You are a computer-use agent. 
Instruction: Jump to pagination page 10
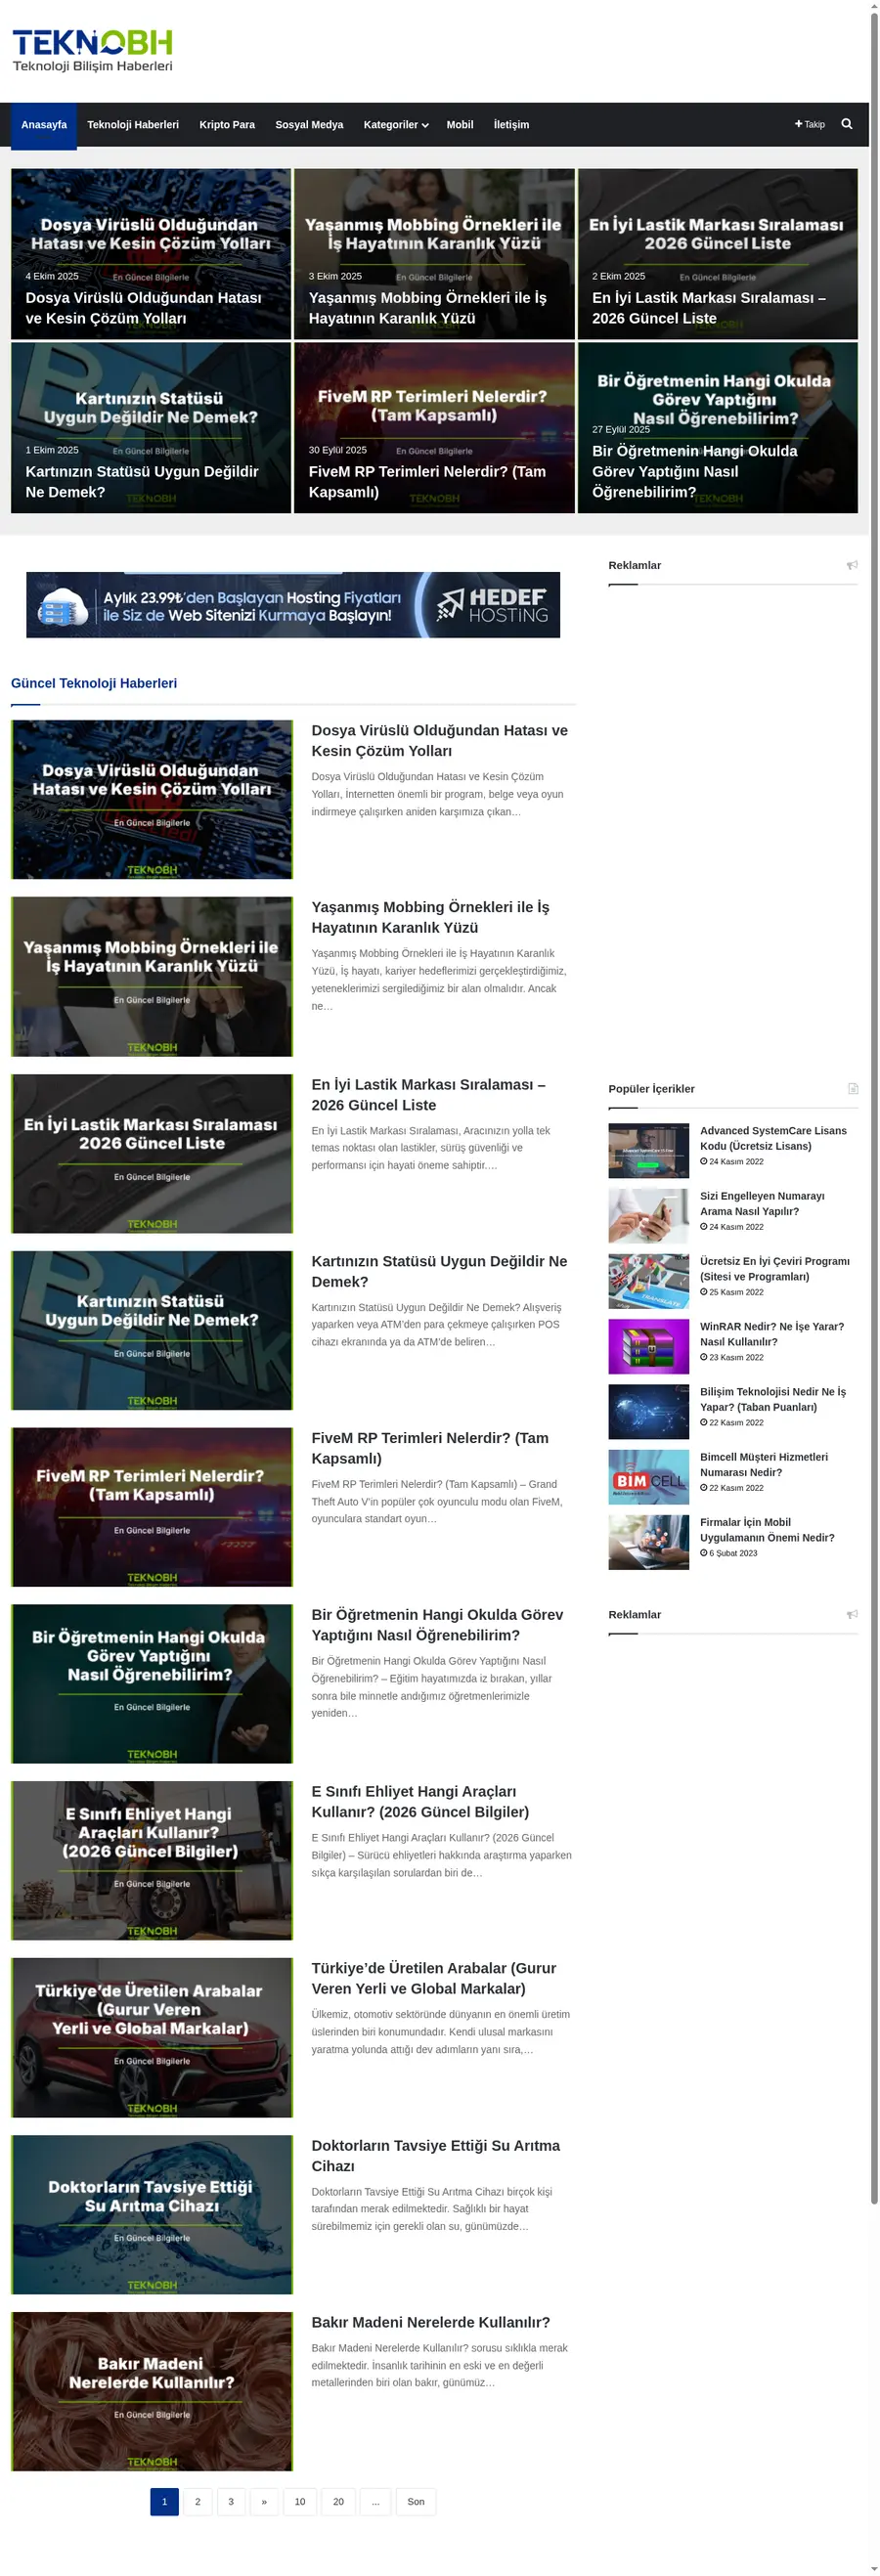tap(300, 2501)
